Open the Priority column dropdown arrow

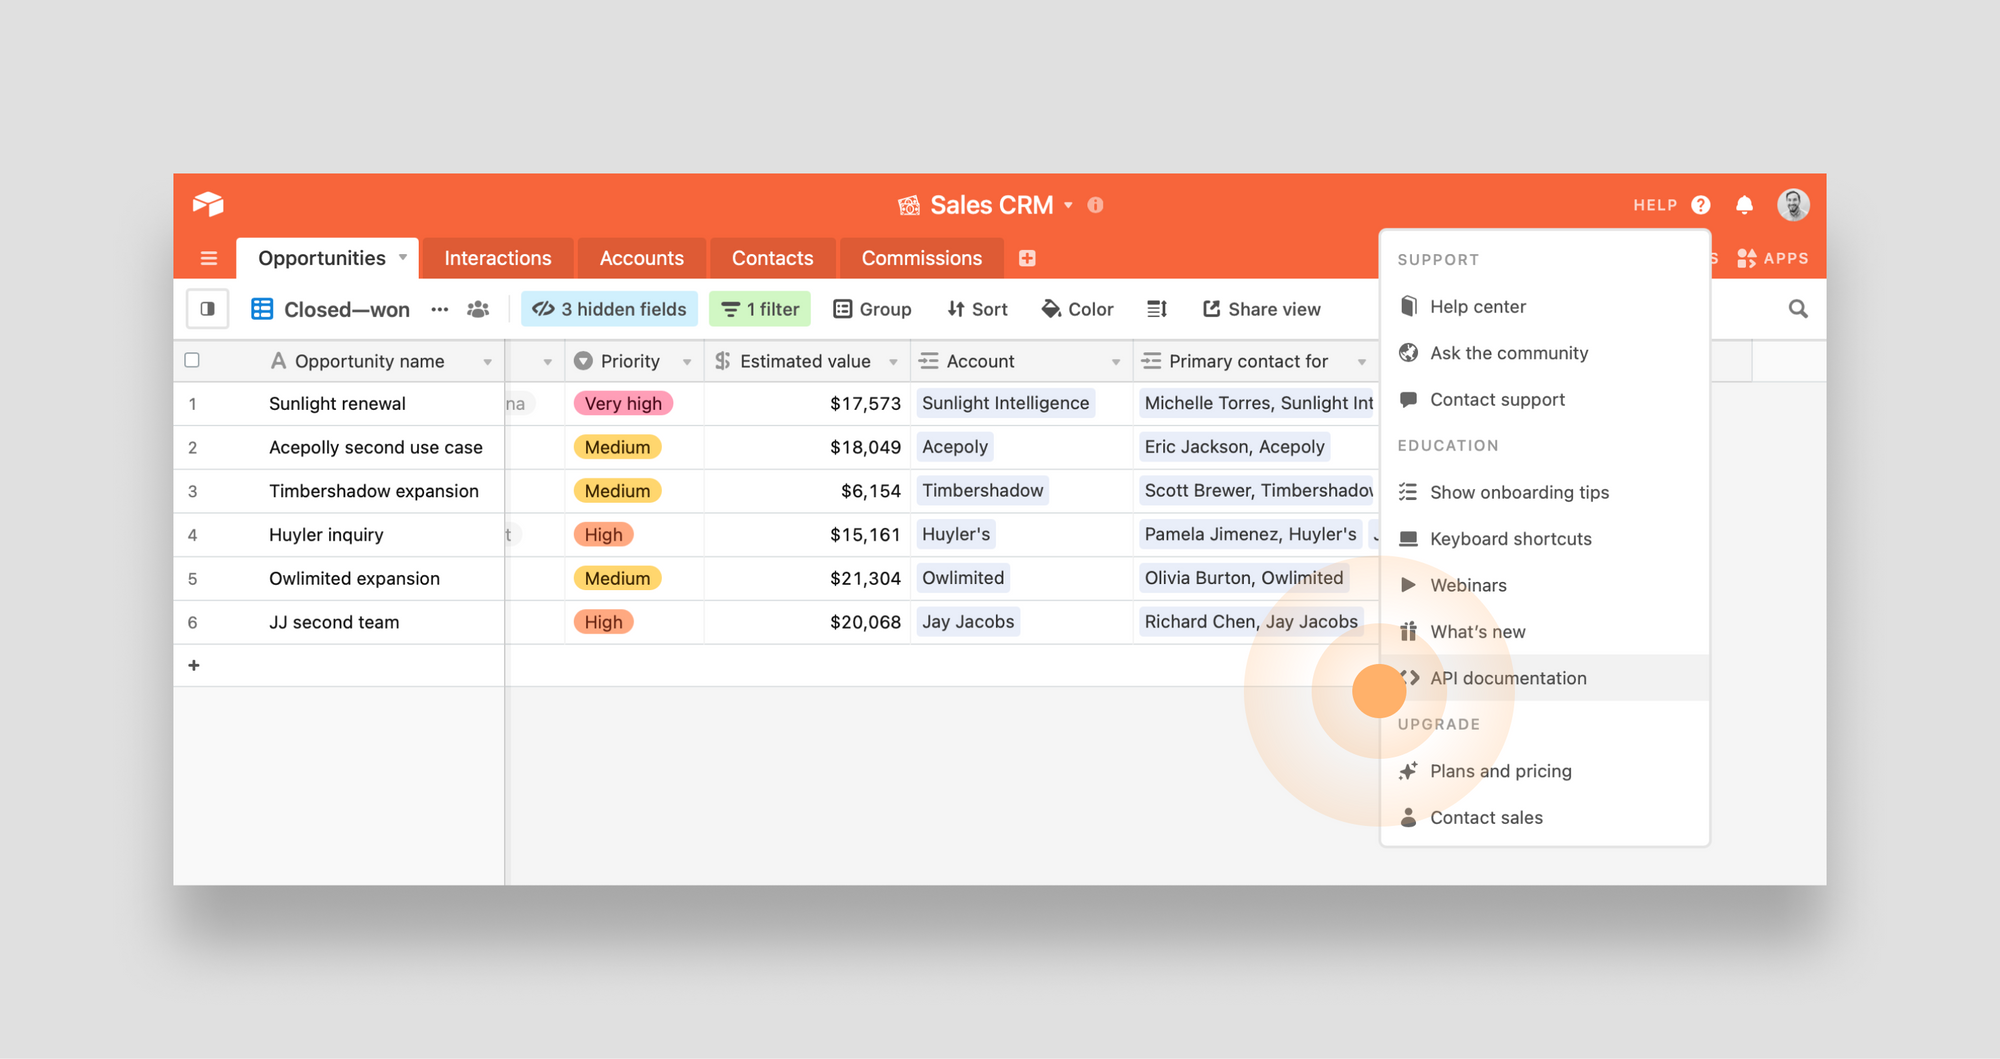click(x=687, y=362)
